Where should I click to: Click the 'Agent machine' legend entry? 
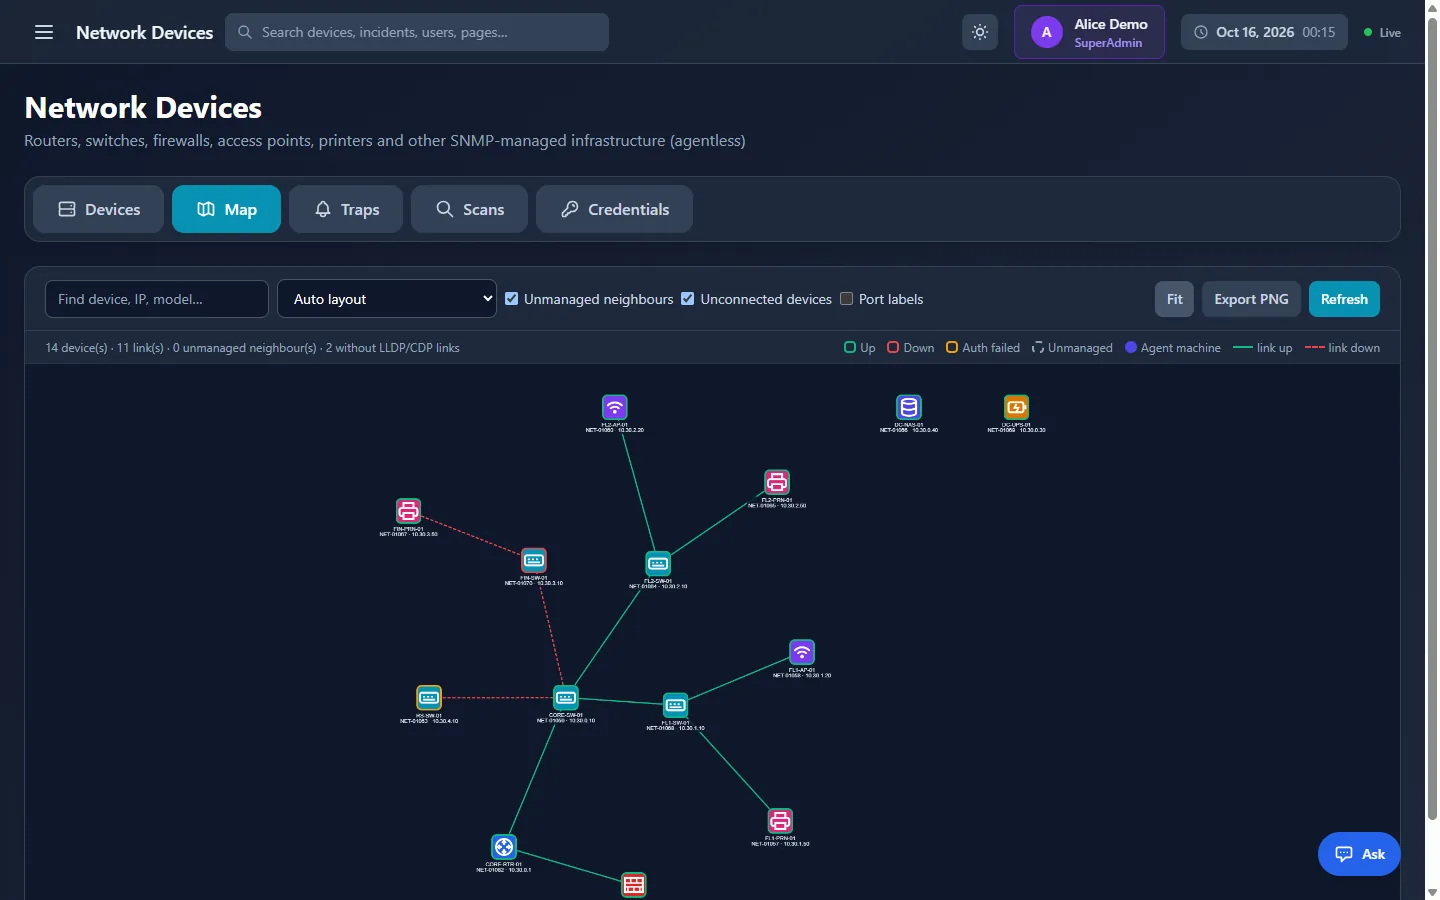(x=1173, y=348)
